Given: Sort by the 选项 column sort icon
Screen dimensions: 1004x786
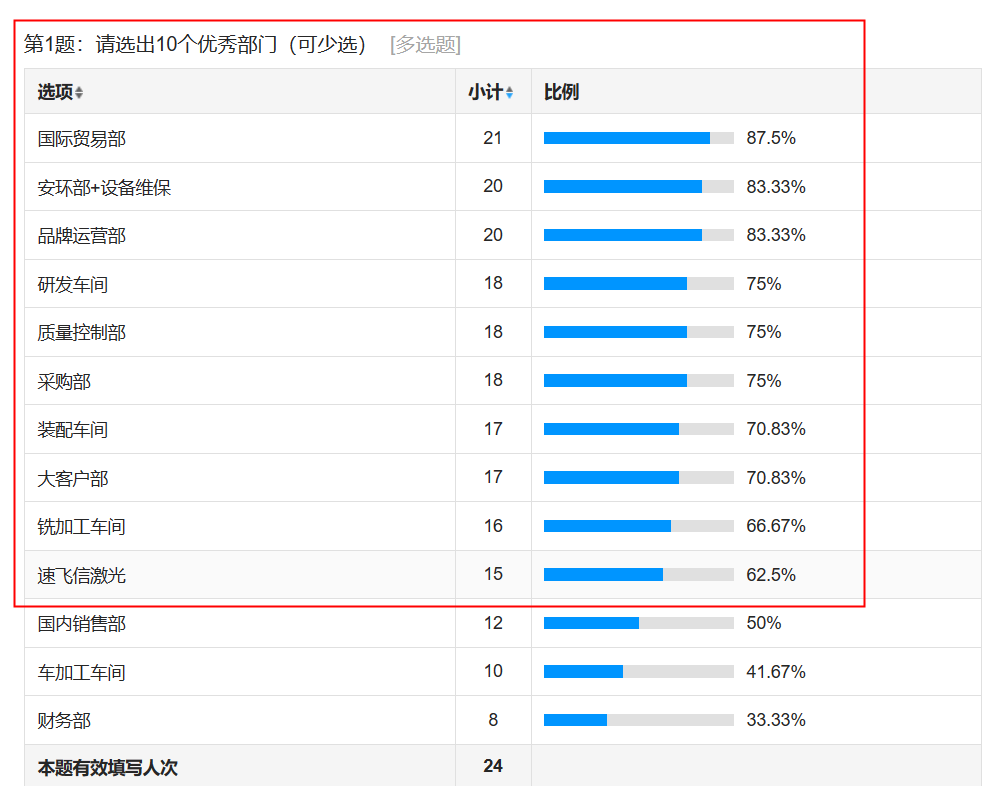Looking at the screenshot, I should click(79, 93).
